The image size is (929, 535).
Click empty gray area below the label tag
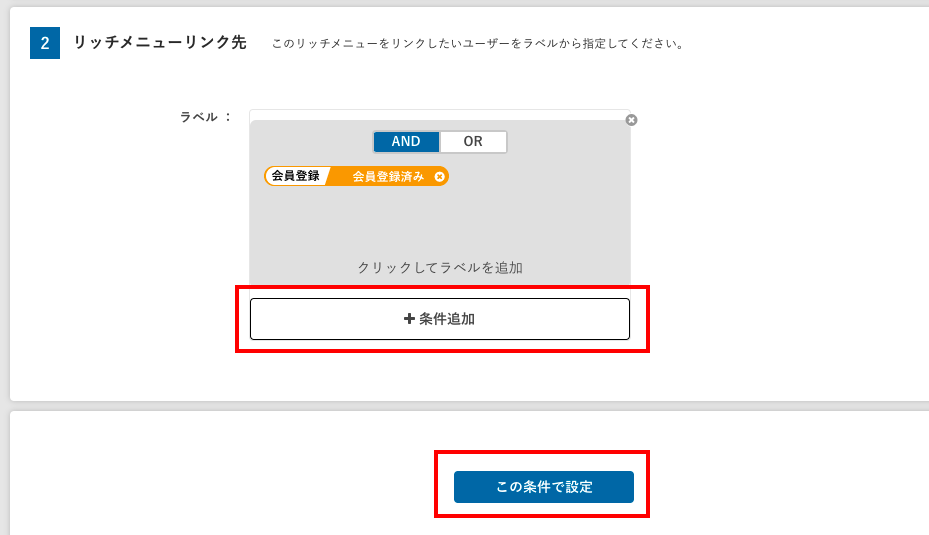pyautogui.click(x=440, y=220)
